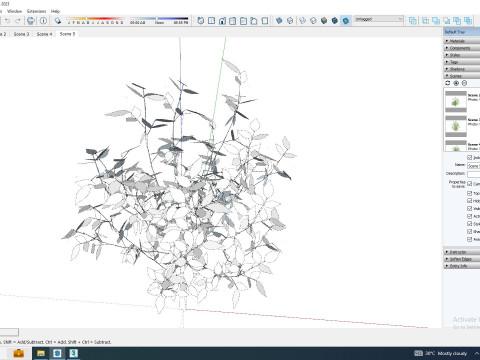Set Monochrome face style
Image resolution: width=480 pixels, height=360 pixels.
click(346, 21)
